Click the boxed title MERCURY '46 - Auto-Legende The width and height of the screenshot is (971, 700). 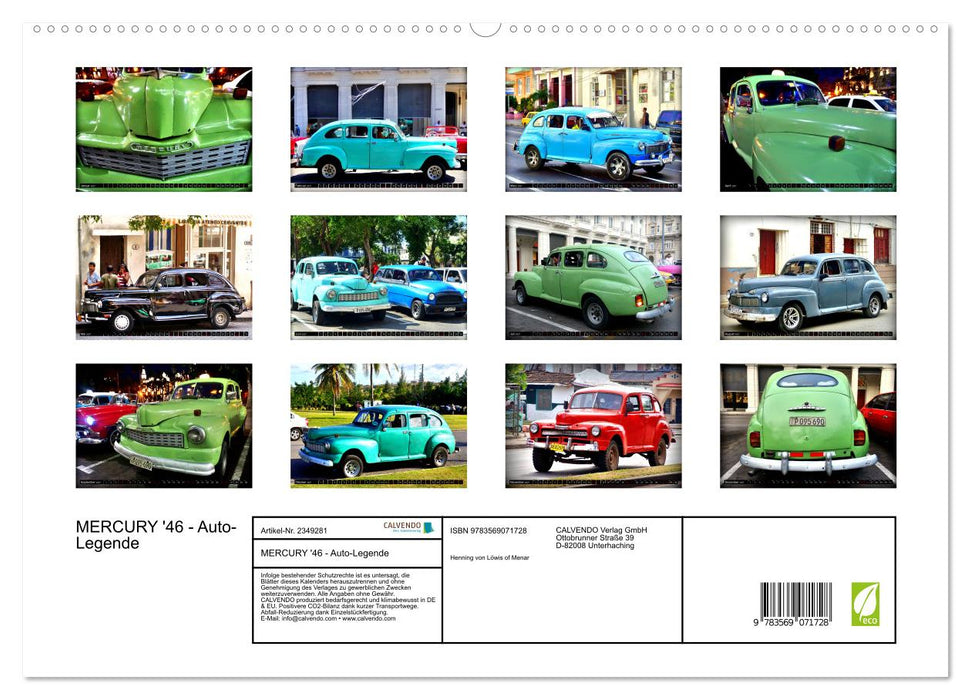(324, 553)
